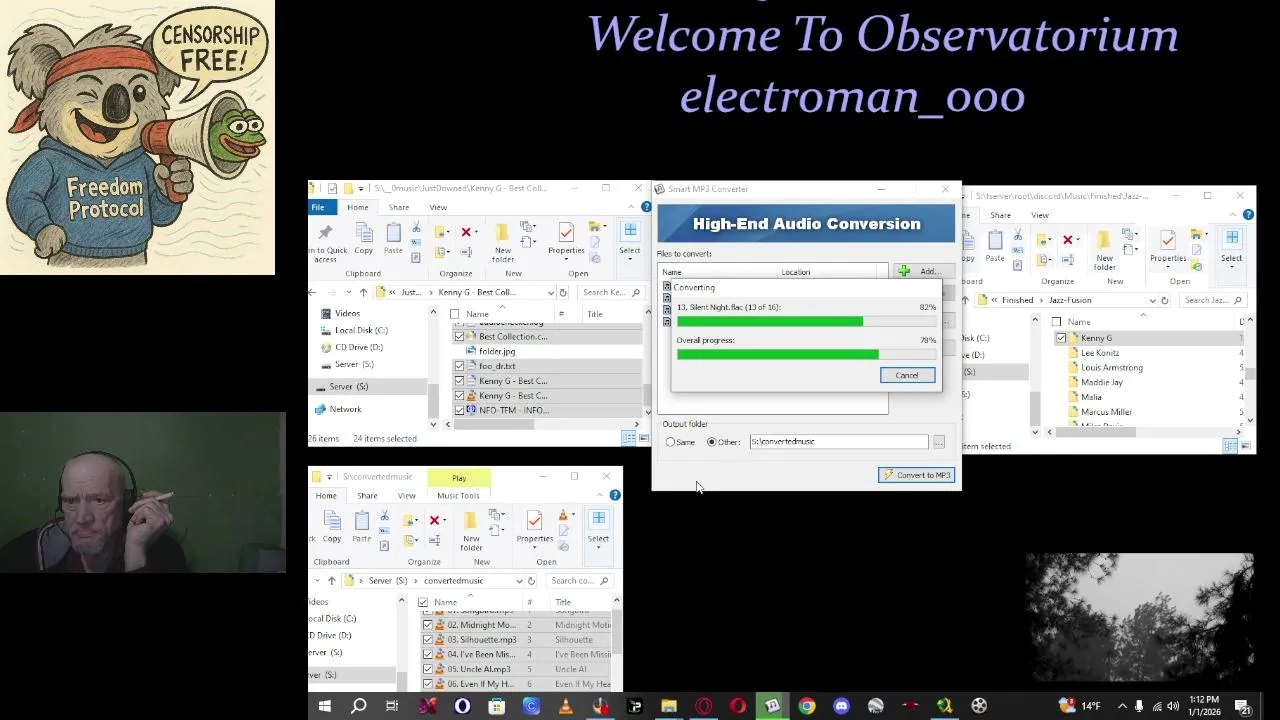Toggle checkbox for foo_dr.txt file
This screenshot has height=720, width=1280.
[x=459, y=366]
